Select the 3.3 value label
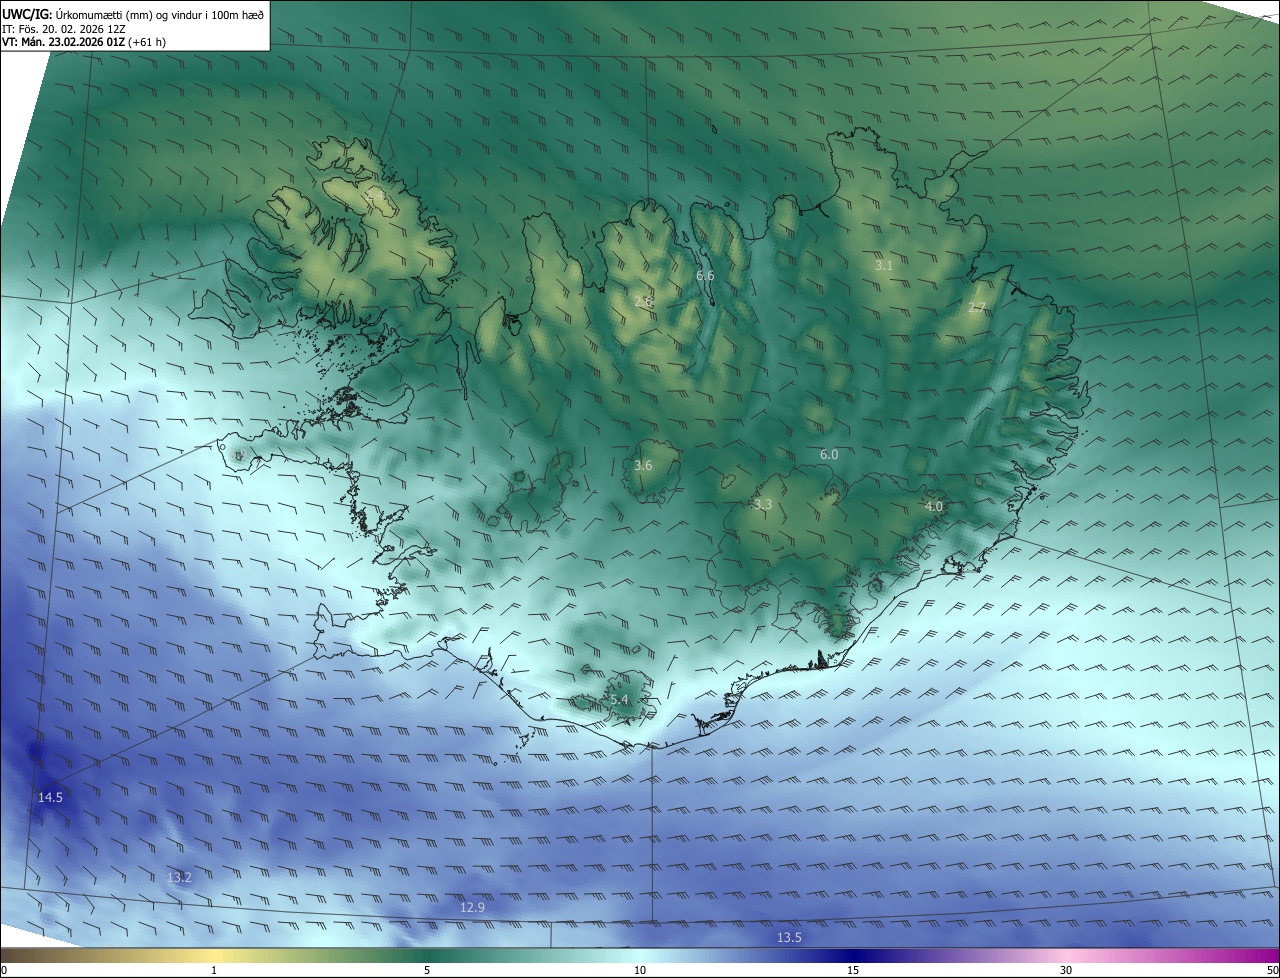The image size is (1280, 978). tap(763, 505)
